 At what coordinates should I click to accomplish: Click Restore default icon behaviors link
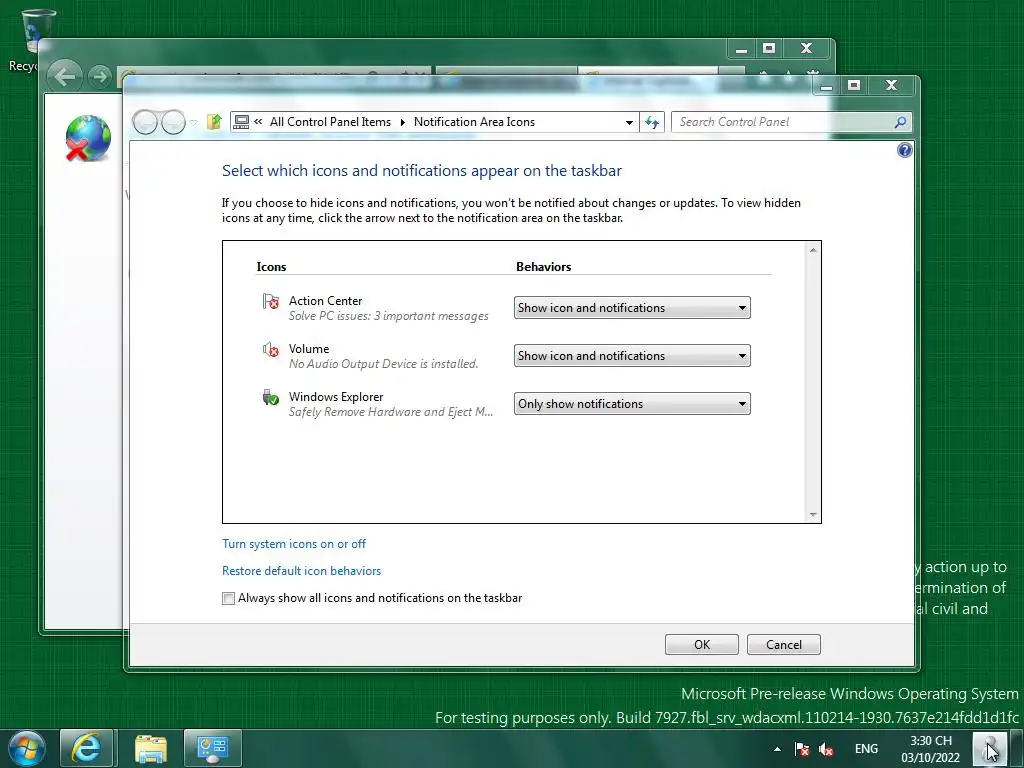click(x=301, y=571)
